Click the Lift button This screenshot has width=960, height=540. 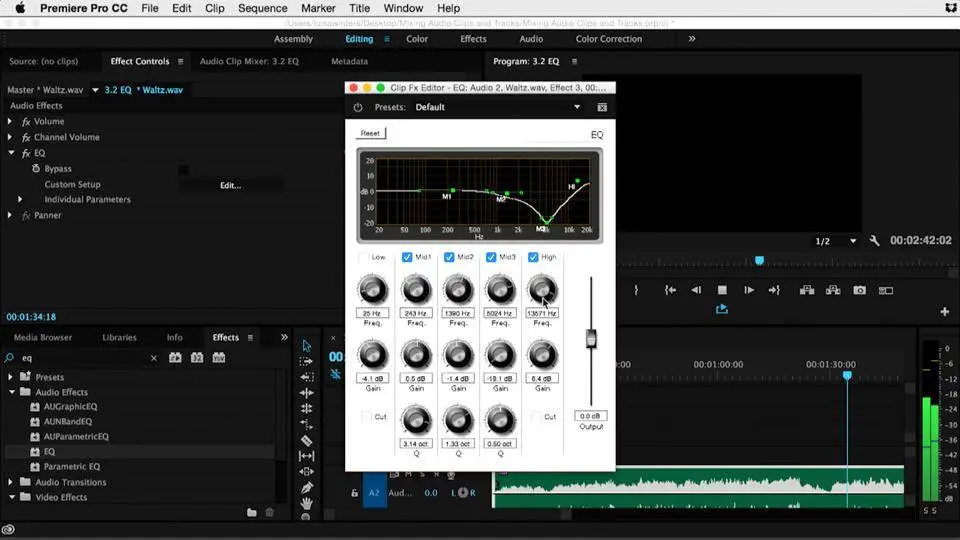(x=807, y=290)
